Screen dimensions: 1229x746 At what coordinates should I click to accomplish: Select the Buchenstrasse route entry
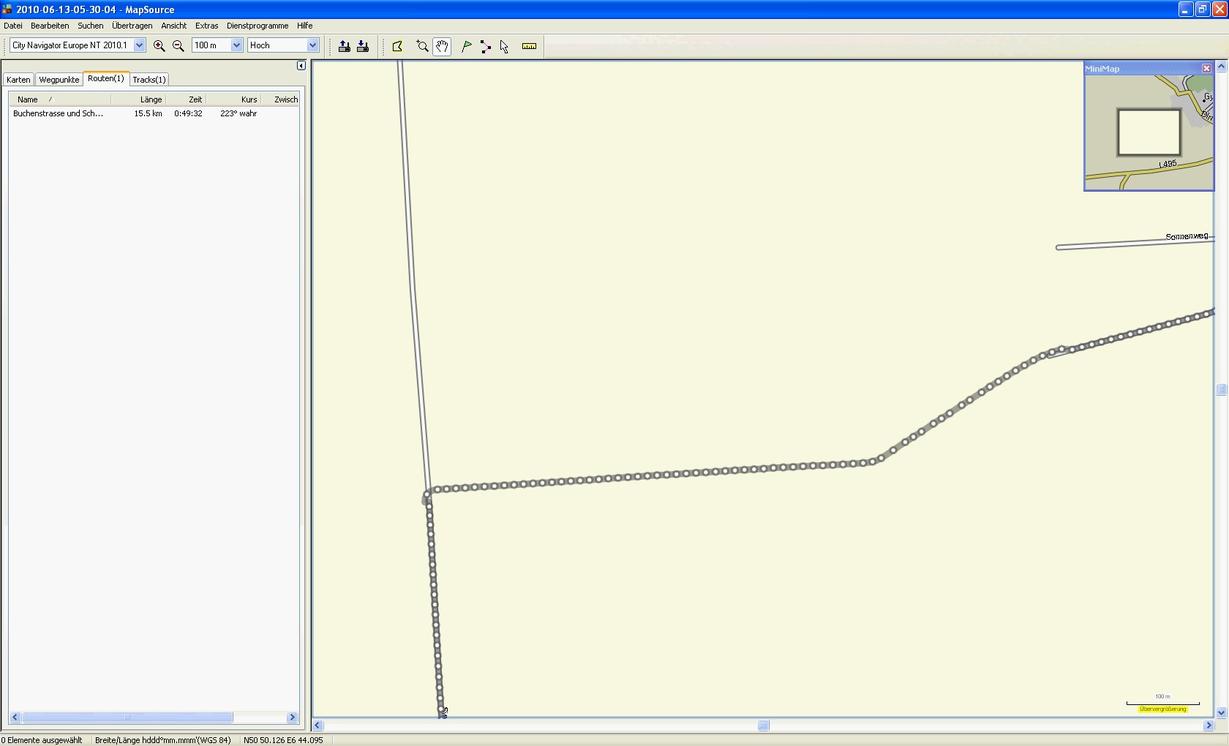point(58,114)
